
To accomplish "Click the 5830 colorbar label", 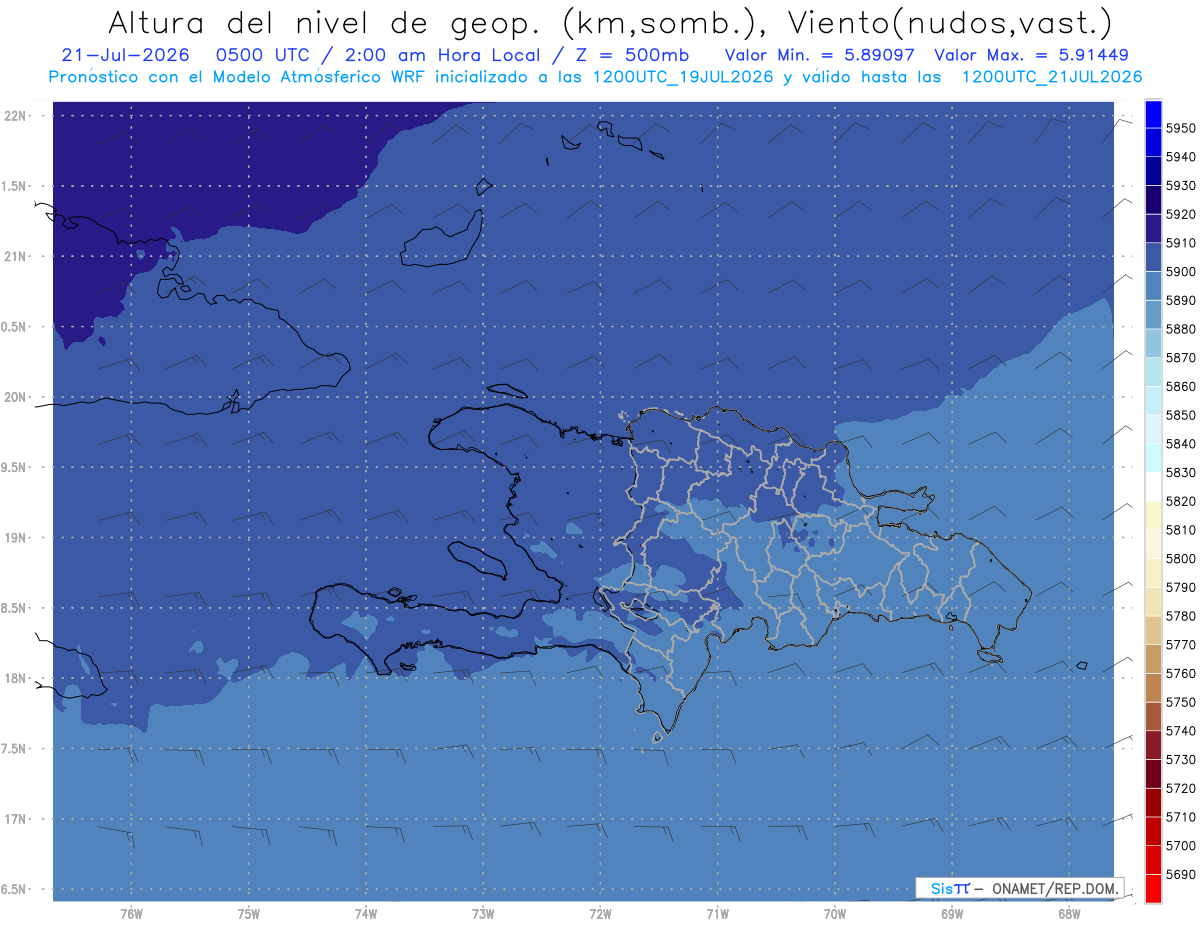I will pos(1180,472).
